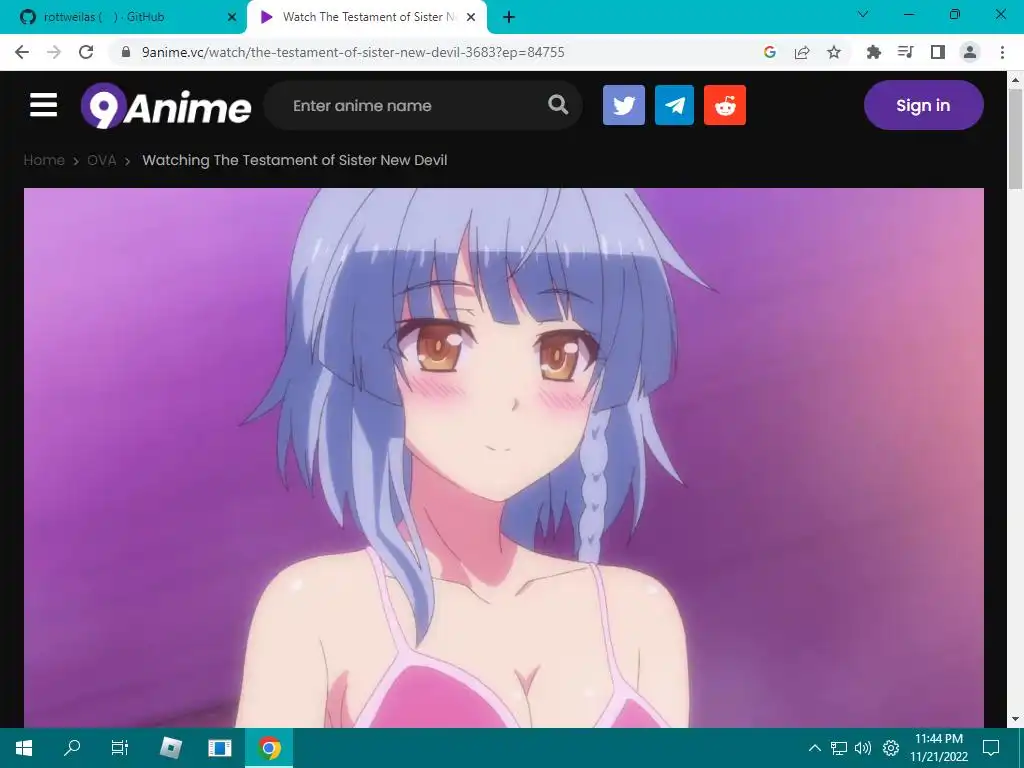1024x768 pixels.
Task: Open Windows taskbar search
Action: (x=72, y=748)
